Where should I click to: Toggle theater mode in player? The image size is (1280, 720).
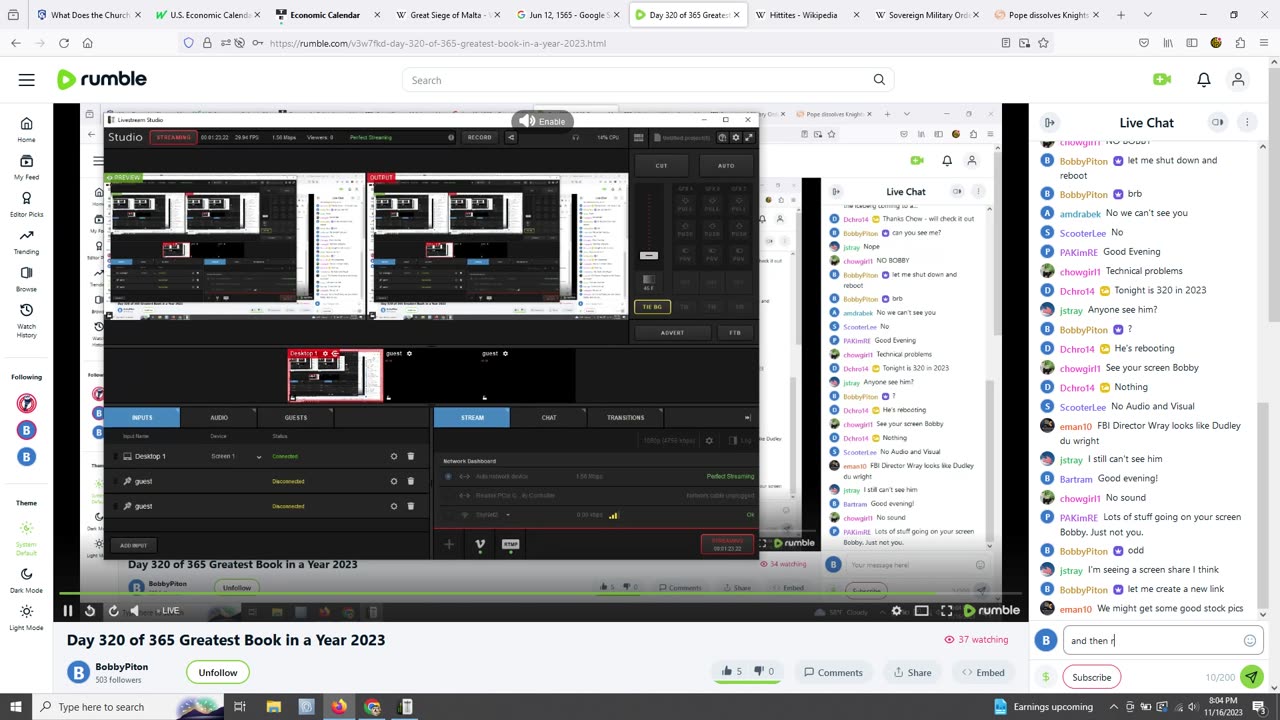922,610
